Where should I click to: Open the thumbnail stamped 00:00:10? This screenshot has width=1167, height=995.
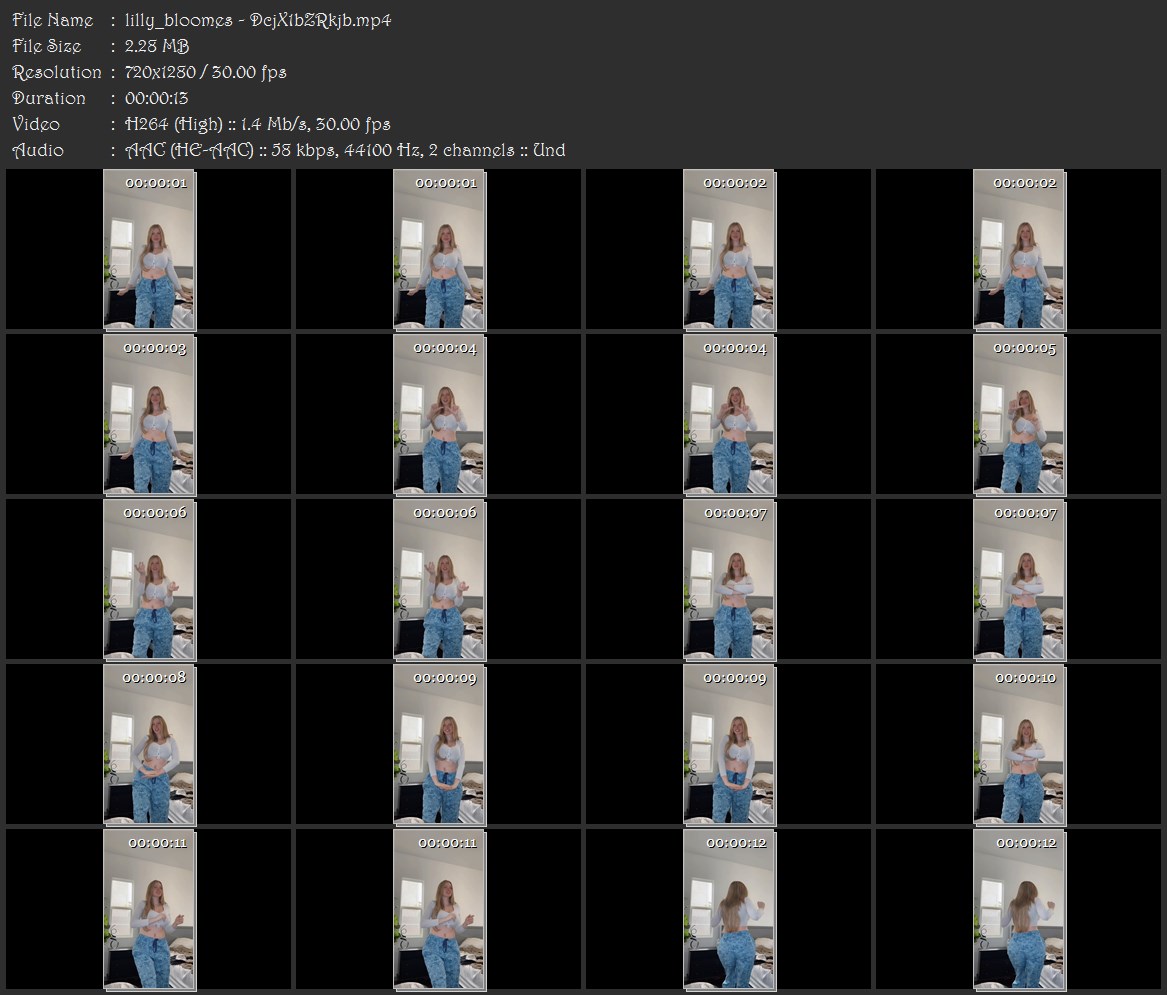click(x=1020, y=745)
